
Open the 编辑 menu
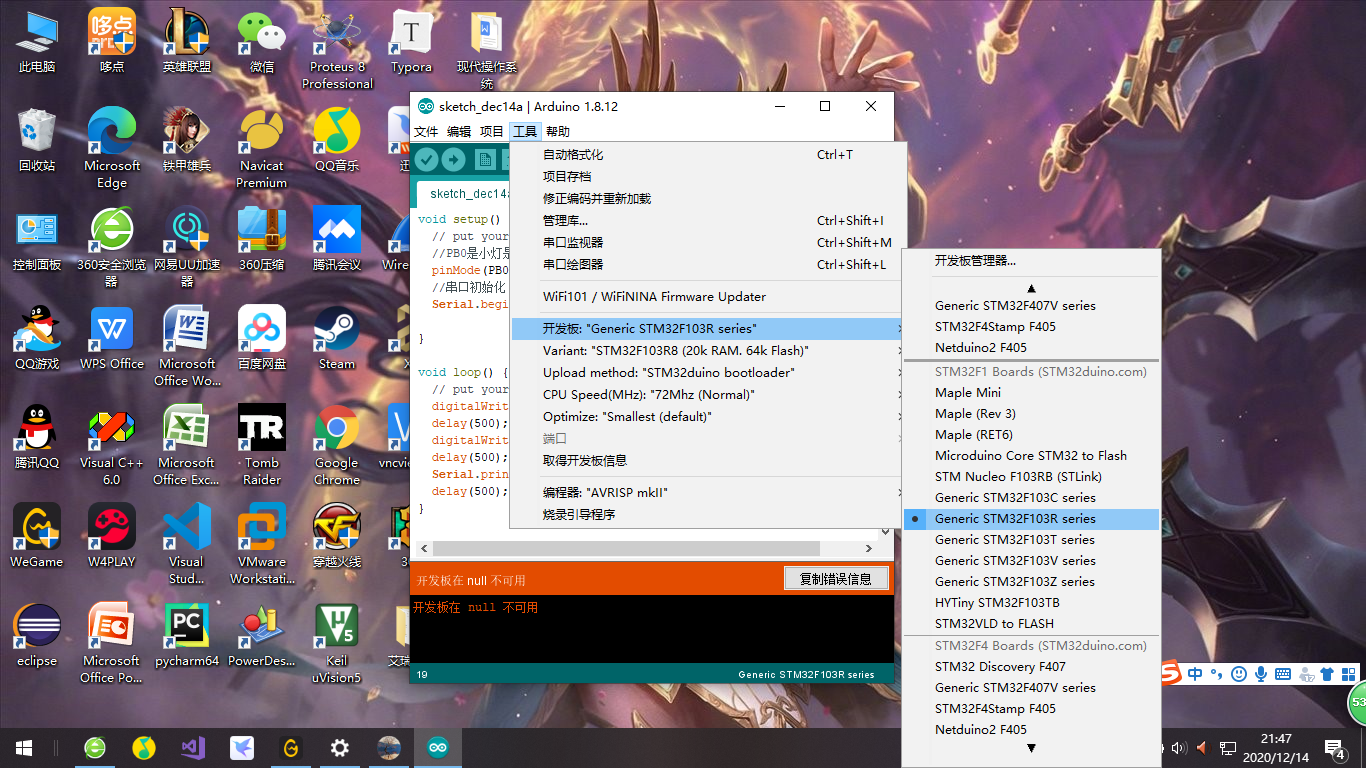point(459,132)
